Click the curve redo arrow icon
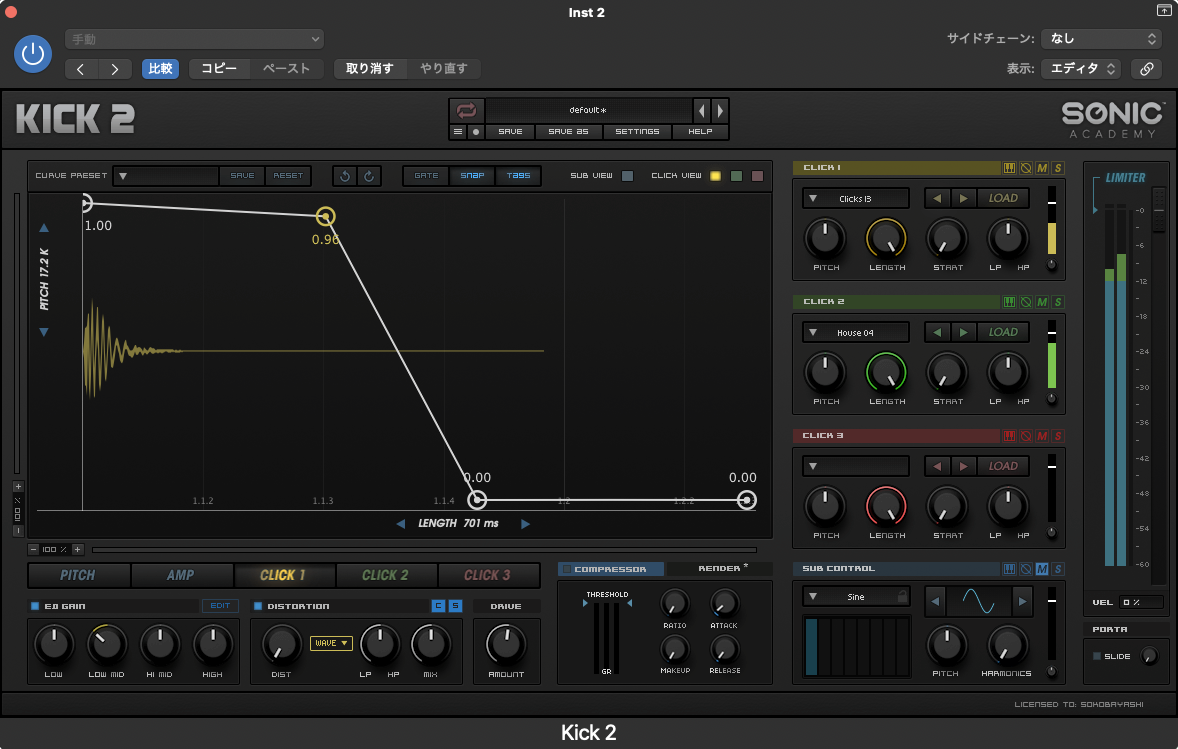1178x749 pixels. tap(369, 176)
